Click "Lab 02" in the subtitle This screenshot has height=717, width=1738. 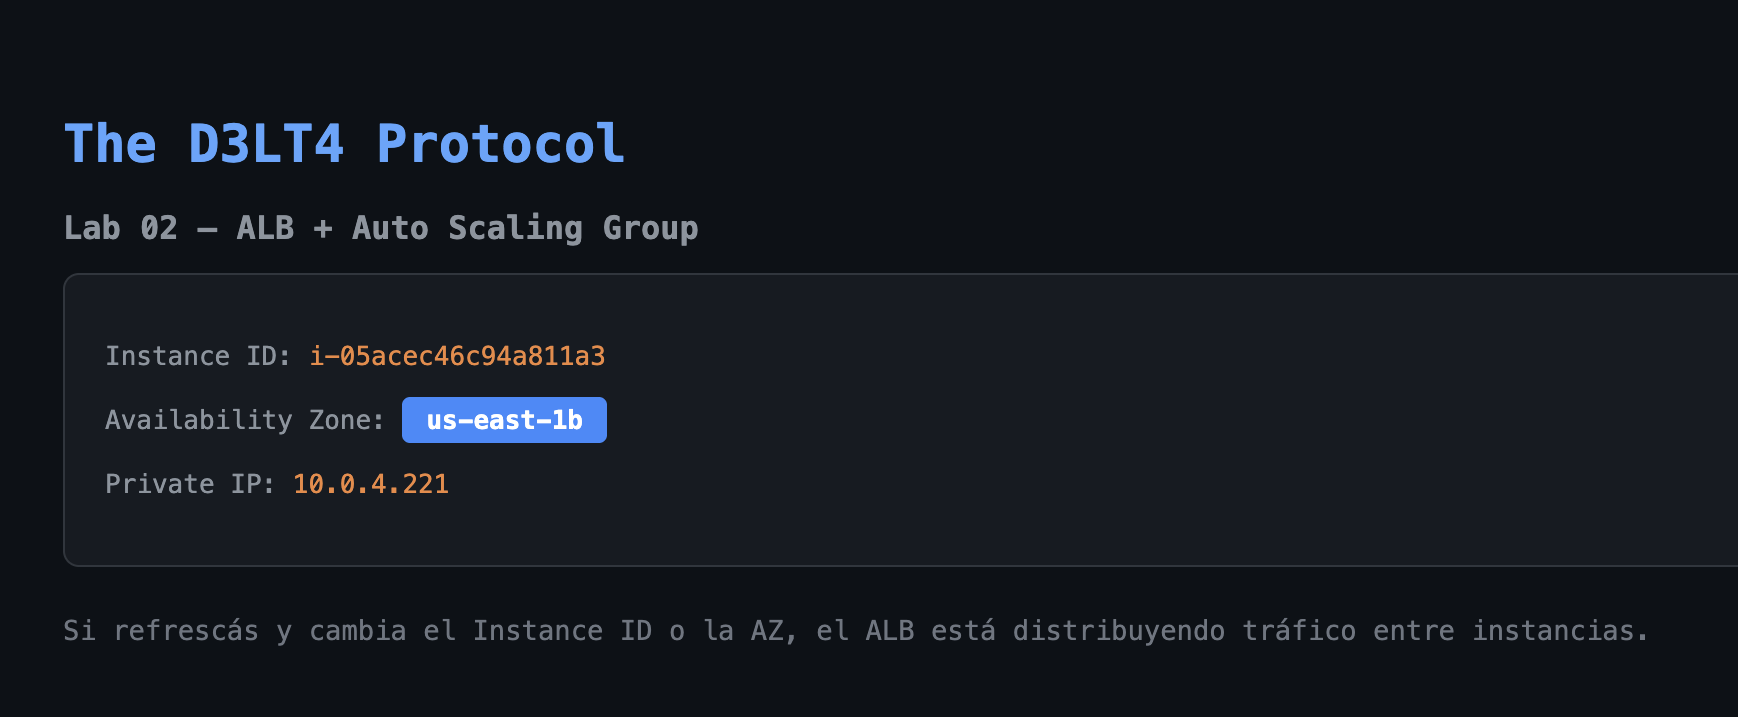120,228
